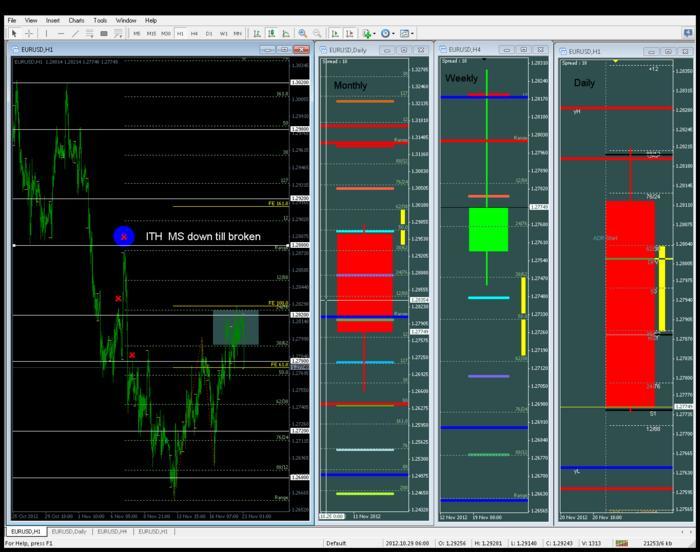Screen dimensions: 700x552
Task: Select the parallel lines drawing tool
Action: [89, 33]
